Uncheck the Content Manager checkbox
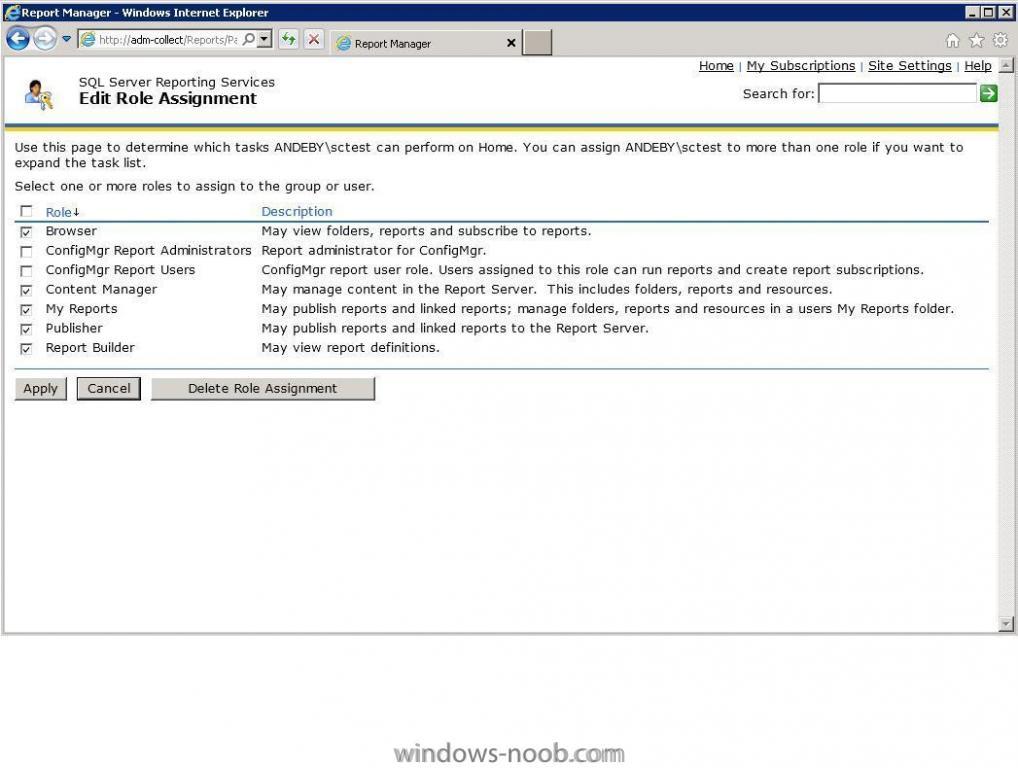 [26, 290]
